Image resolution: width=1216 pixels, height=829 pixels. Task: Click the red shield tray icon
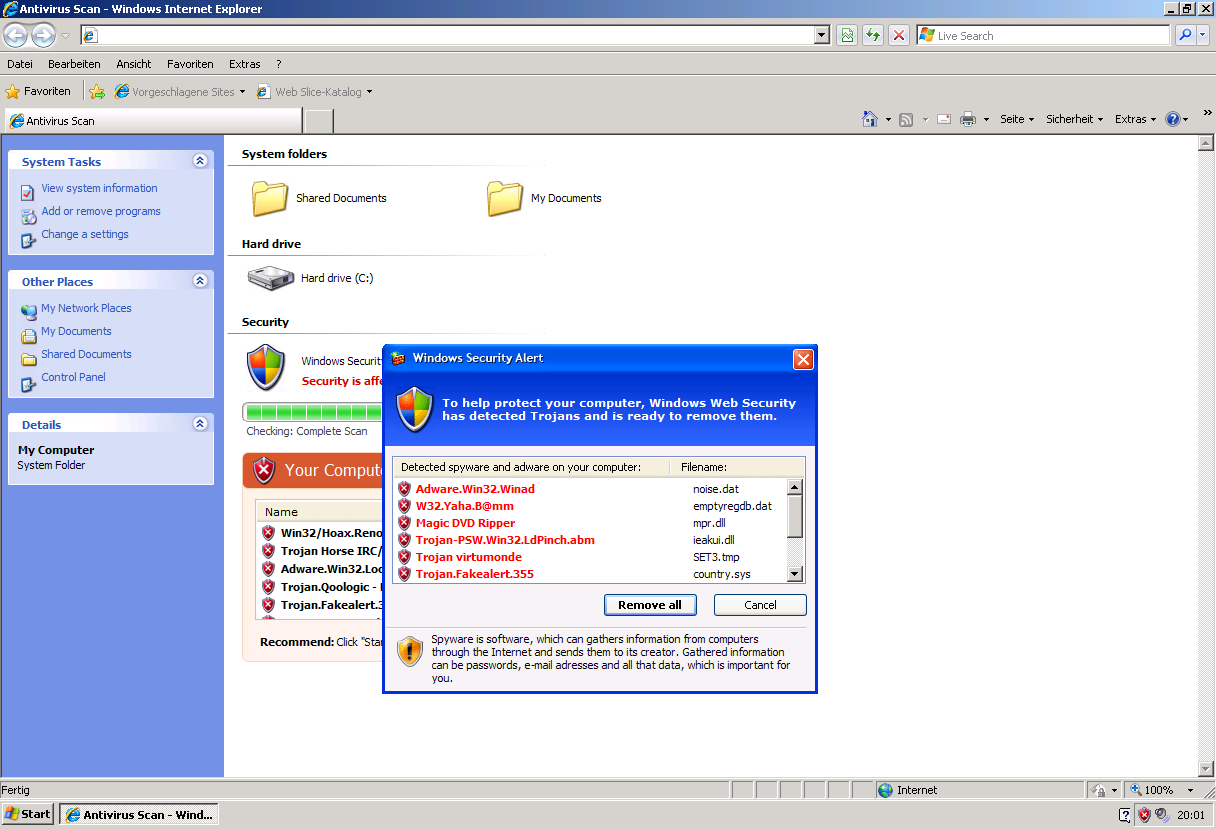pyautogui.click(x=1144, y=815)
